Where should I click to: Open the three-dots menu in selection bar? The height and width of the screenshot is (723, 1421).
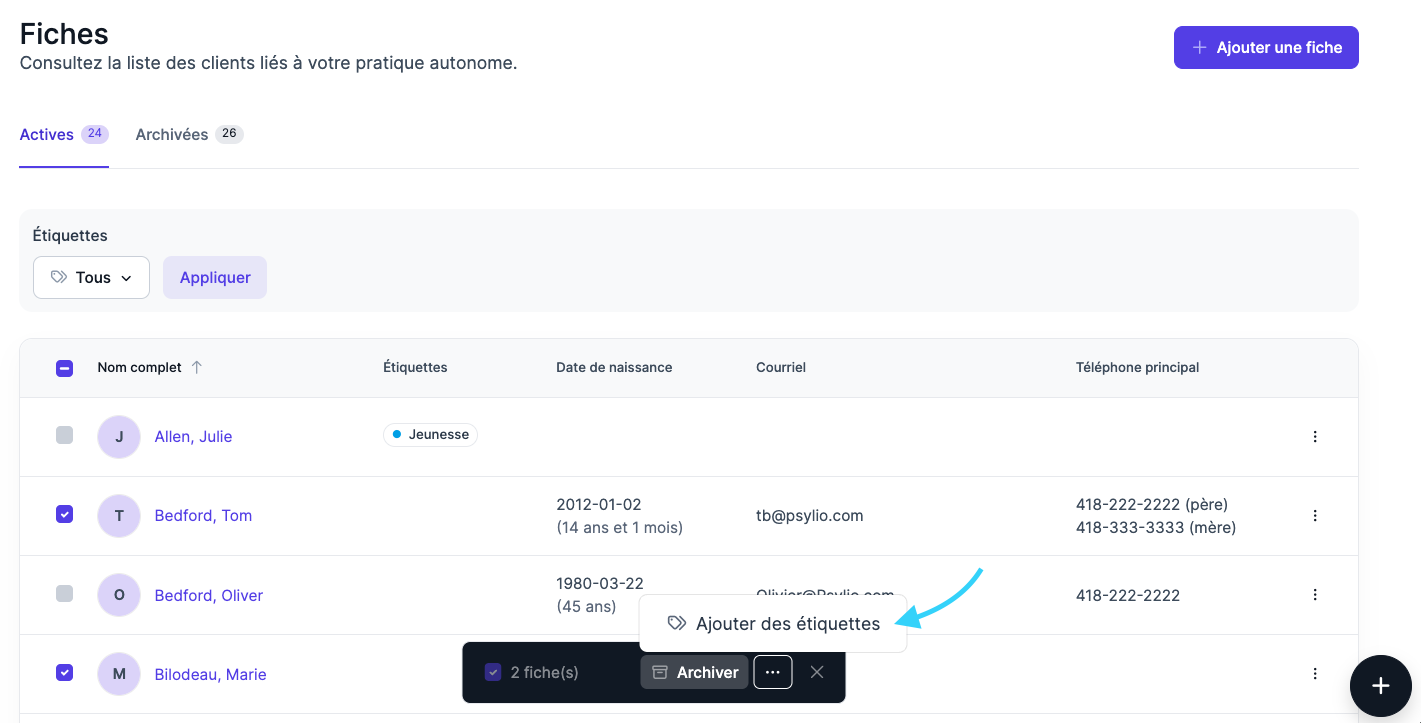point(773,672)
